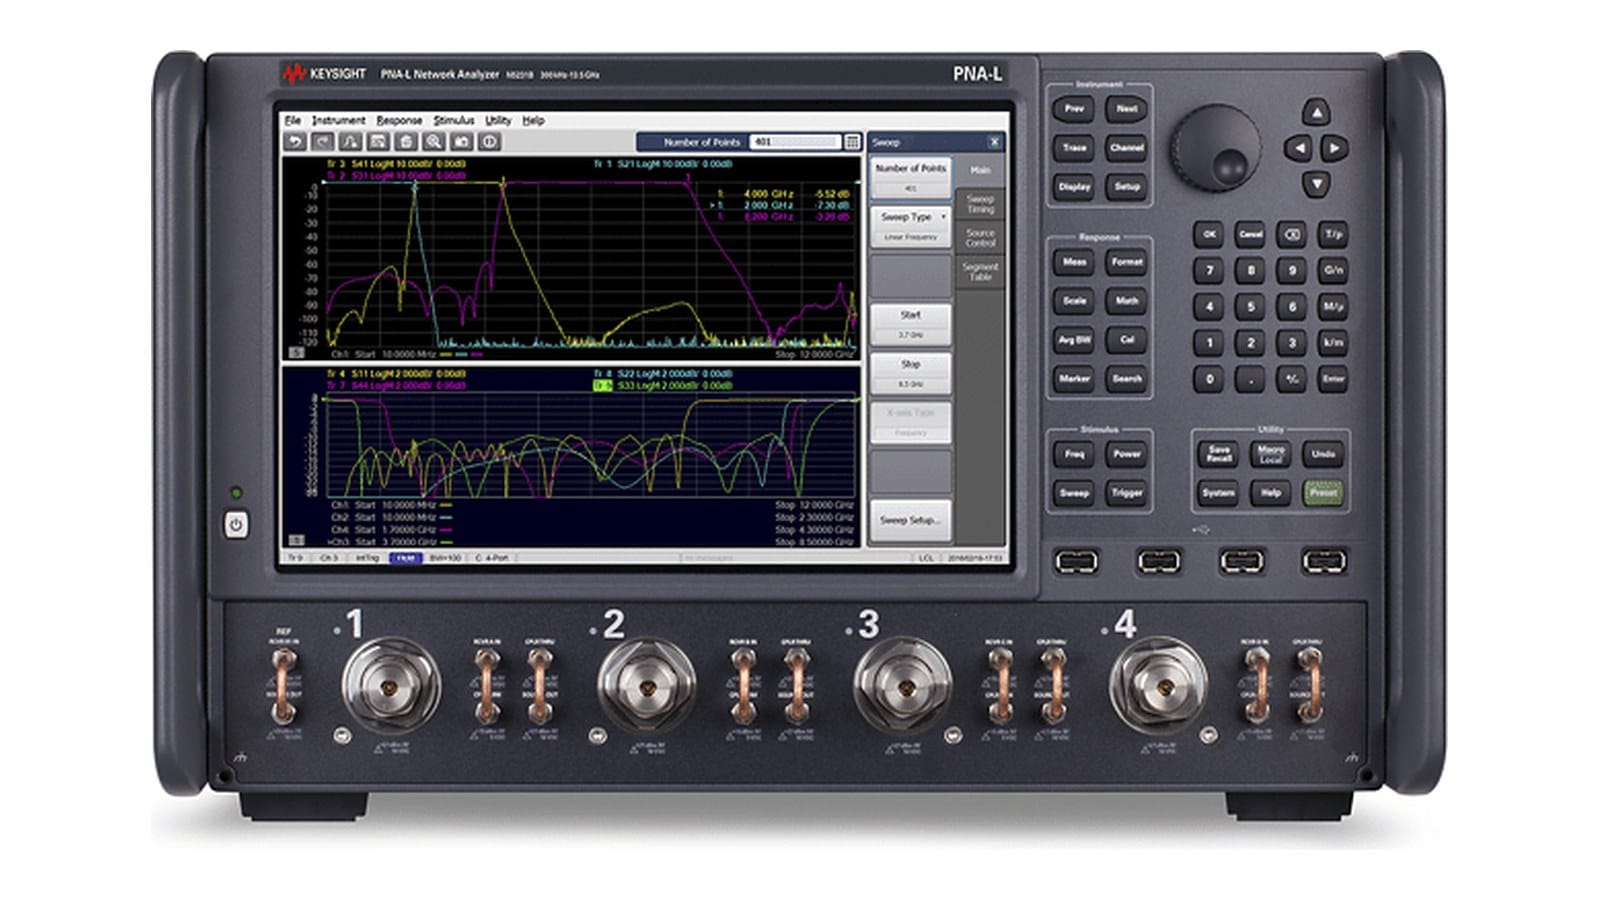Screen dimensions: 1600x900
Task: Select the Segment Table tab
Action: point(980,271)
